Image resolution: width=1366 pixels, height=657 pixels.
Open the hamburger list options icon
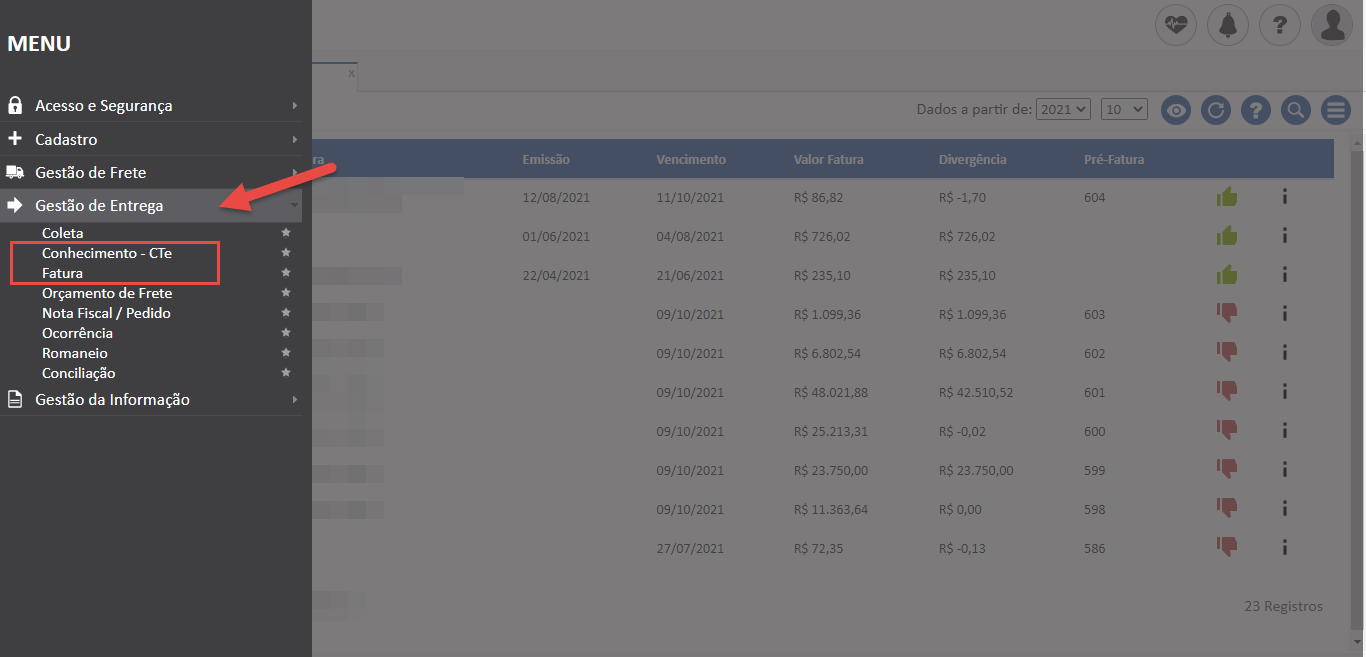point(1336,110)
